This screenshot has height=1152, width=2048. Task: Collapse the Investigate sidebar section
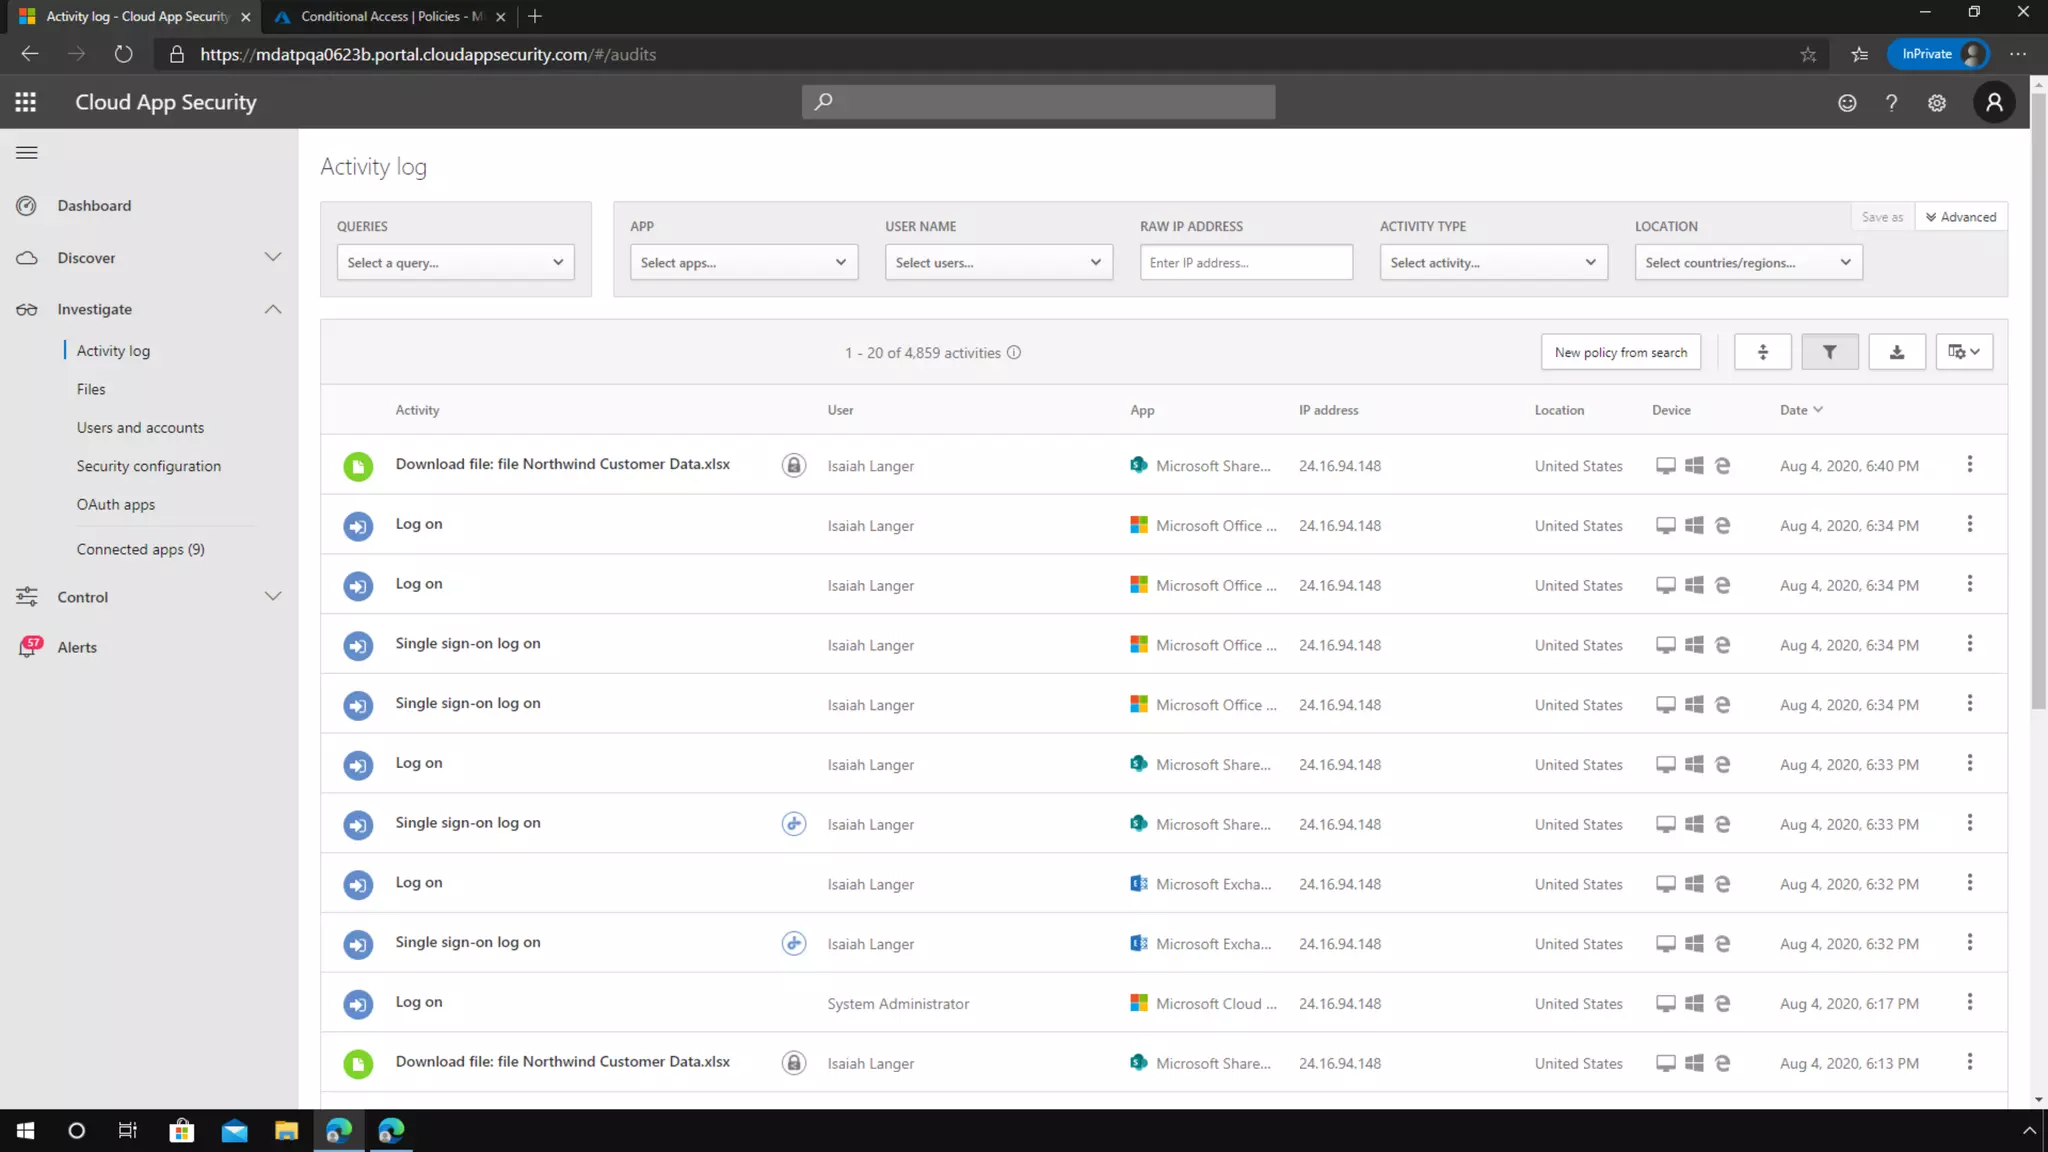(272, 309)
